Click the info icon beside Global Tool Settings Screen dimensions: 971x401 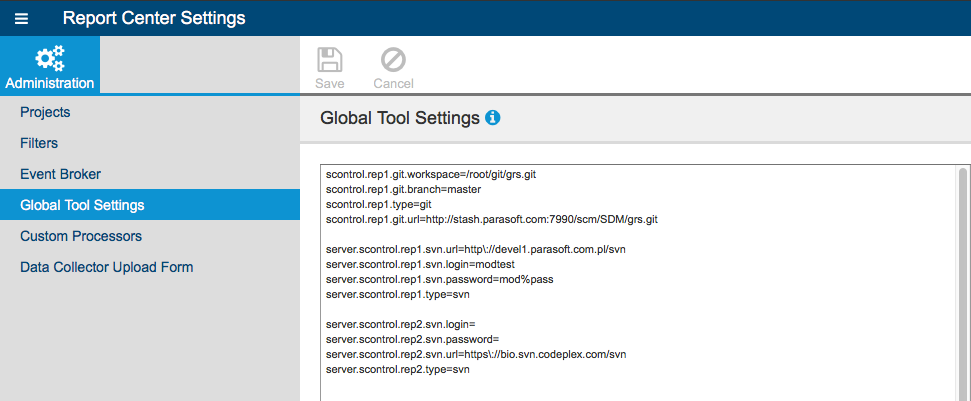point(493,118)
